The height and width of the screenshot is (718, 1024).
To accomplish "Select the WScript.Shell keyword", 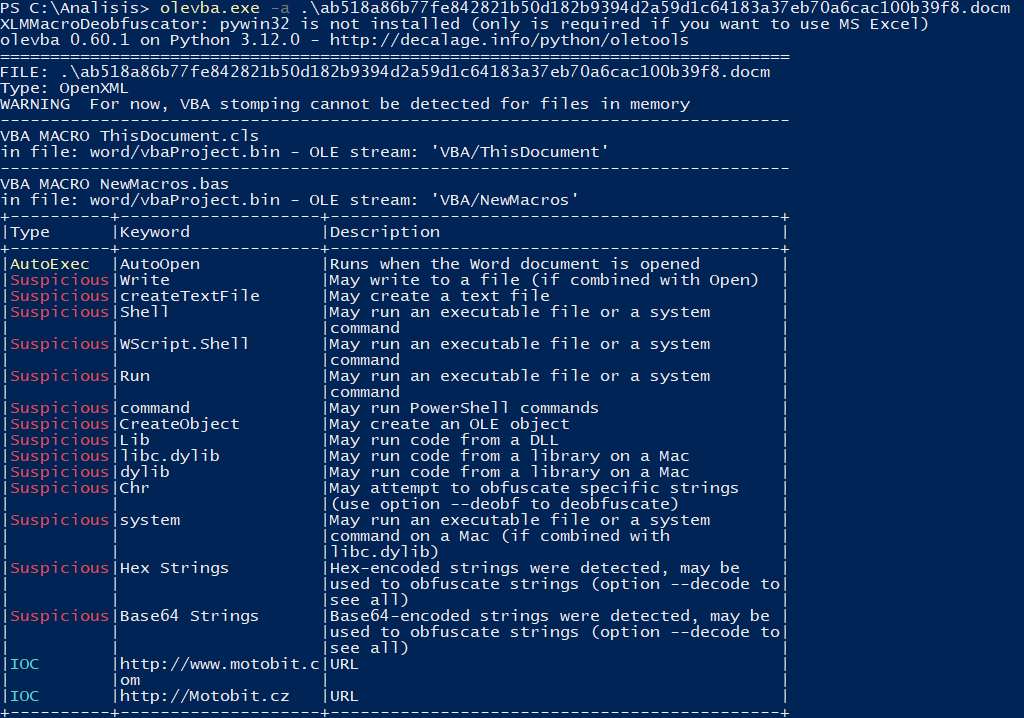I will tap(185, 344).
